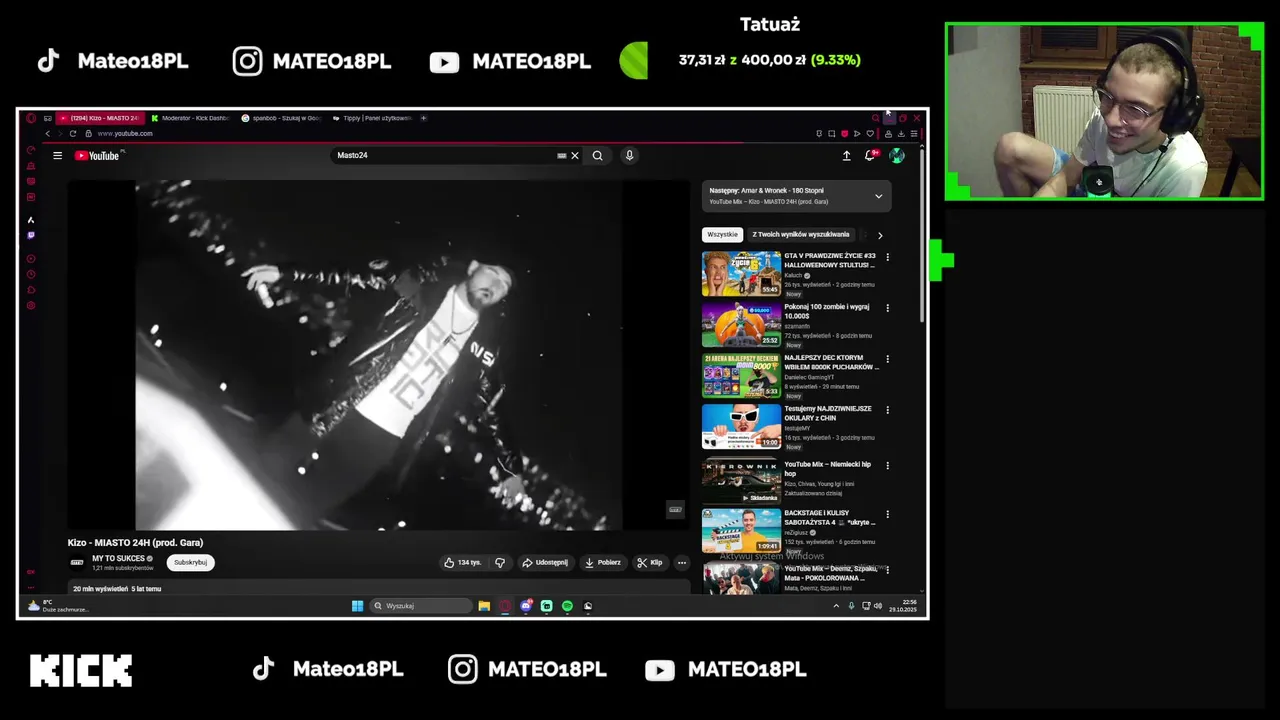Open BACKSTAGE I KULISY SABOTAŻYSTA 4 title
Screen dimensions: 1280x720
[830, 517]
